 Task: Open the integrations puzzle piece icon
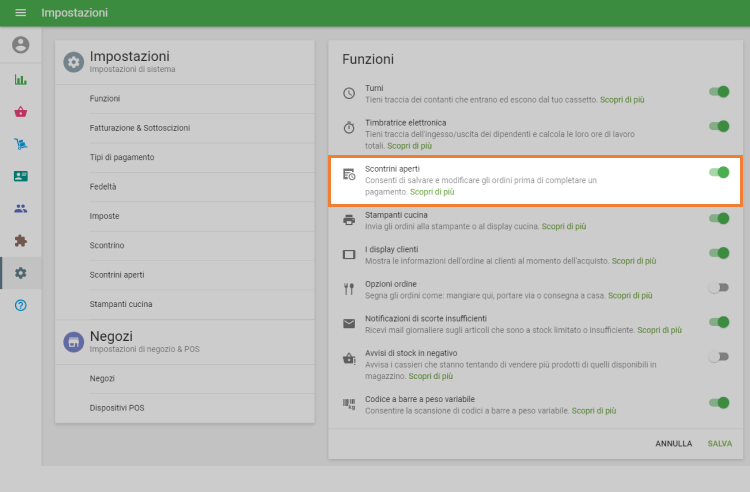(x=20, y=240)
